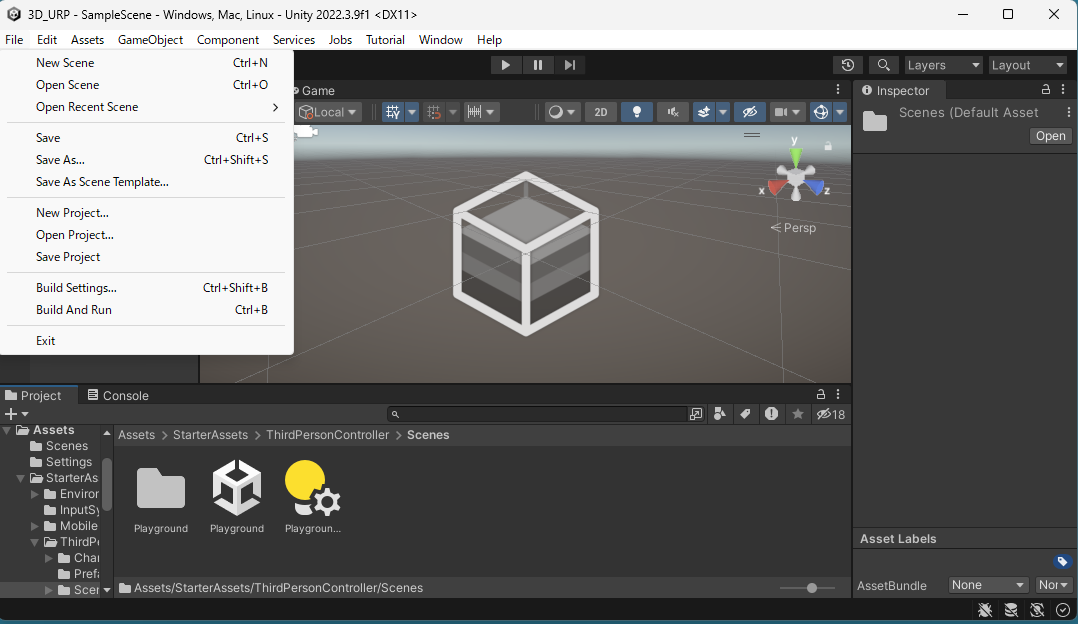
Task: Click the search by type icon in Project
Action: pos(720,414)
